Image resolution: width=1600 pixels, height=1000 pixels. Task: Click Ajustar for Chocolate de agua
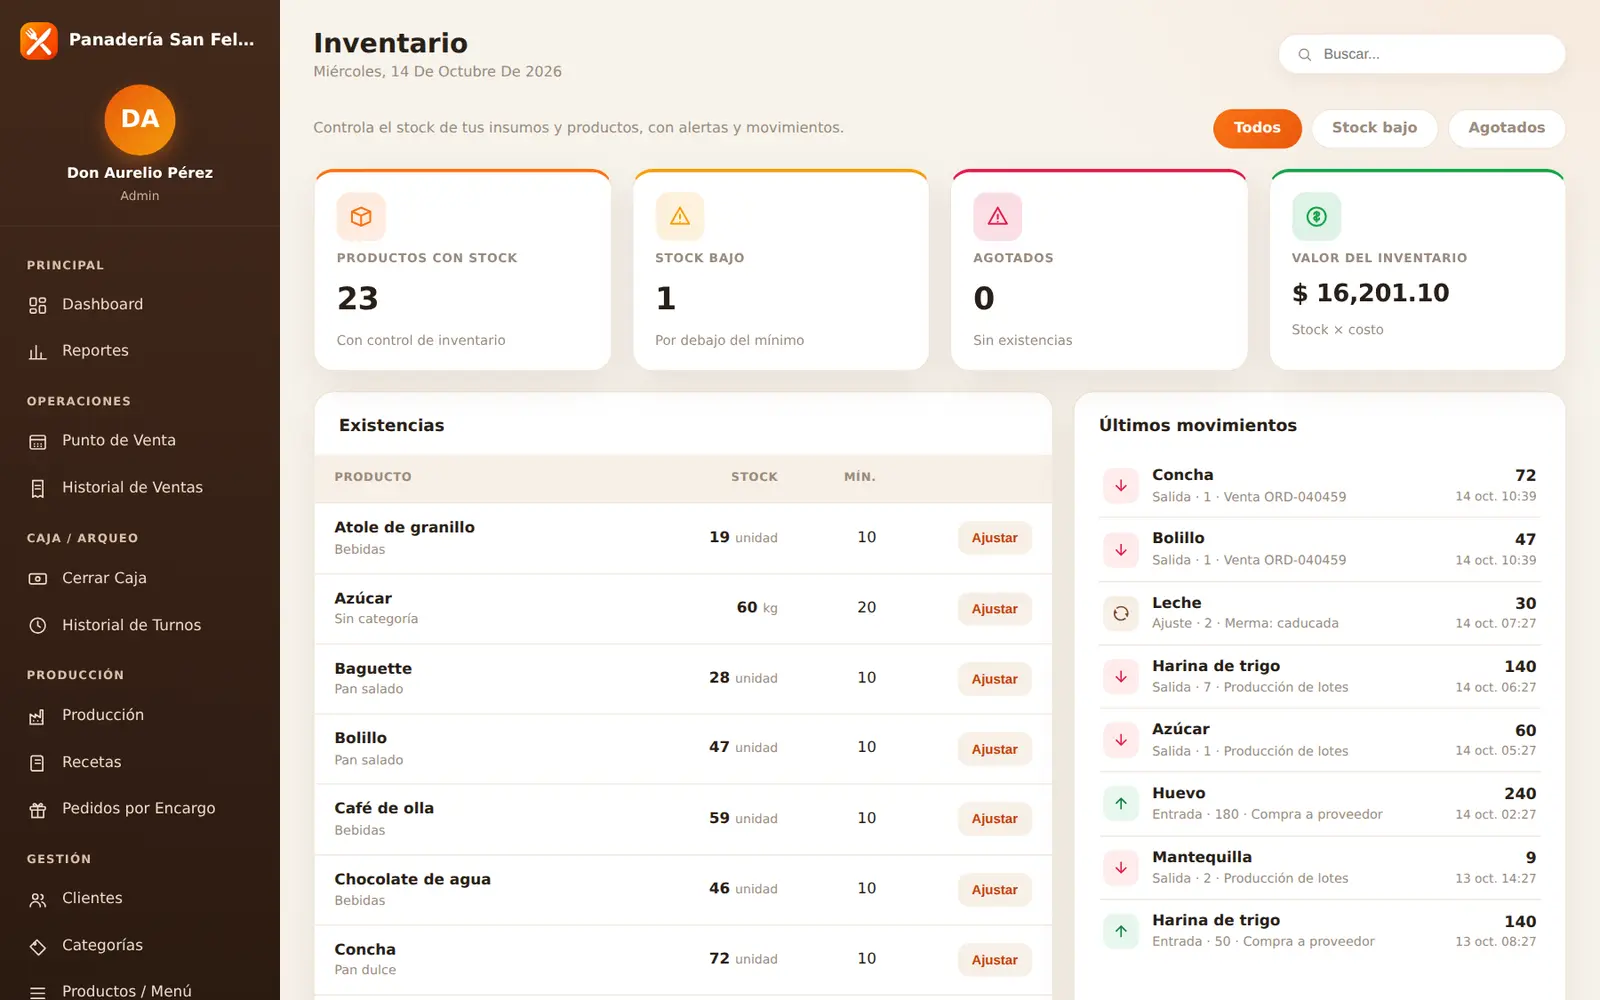(994, 890)
